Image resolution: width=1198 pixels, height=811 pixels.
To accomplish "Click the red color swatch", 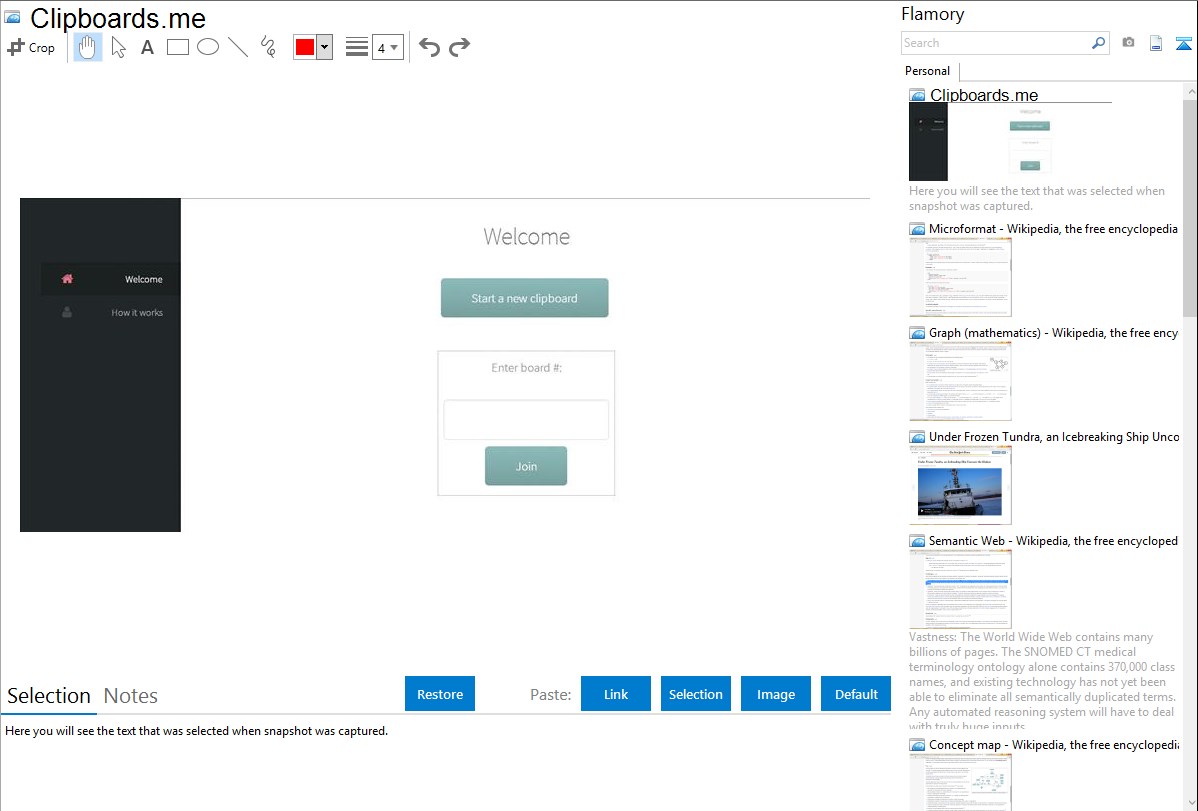I will click(x=305, y=47).
